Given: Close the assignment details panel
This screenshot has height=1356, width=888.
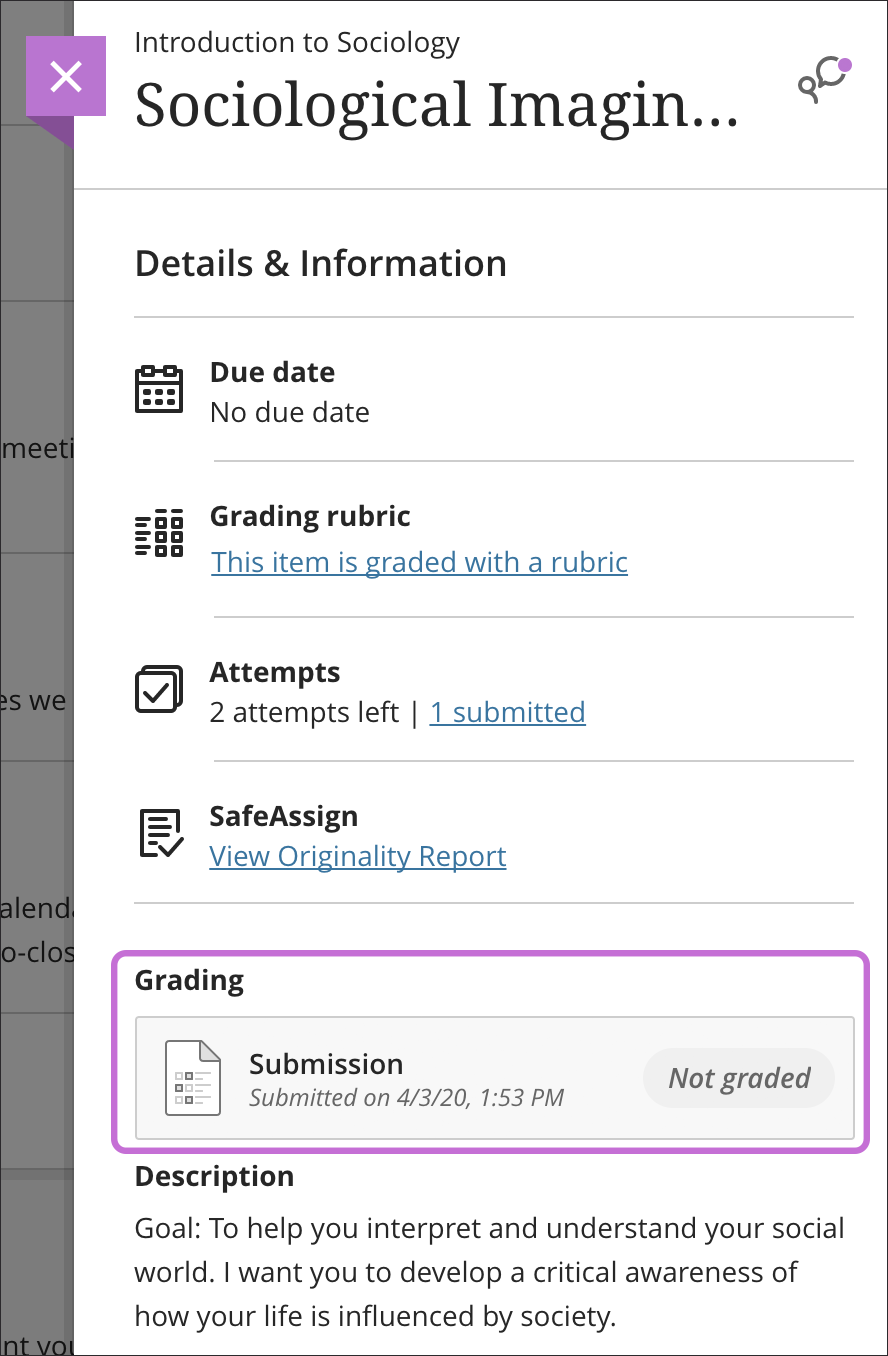Looking at the screenshot, I should point(66,76).
